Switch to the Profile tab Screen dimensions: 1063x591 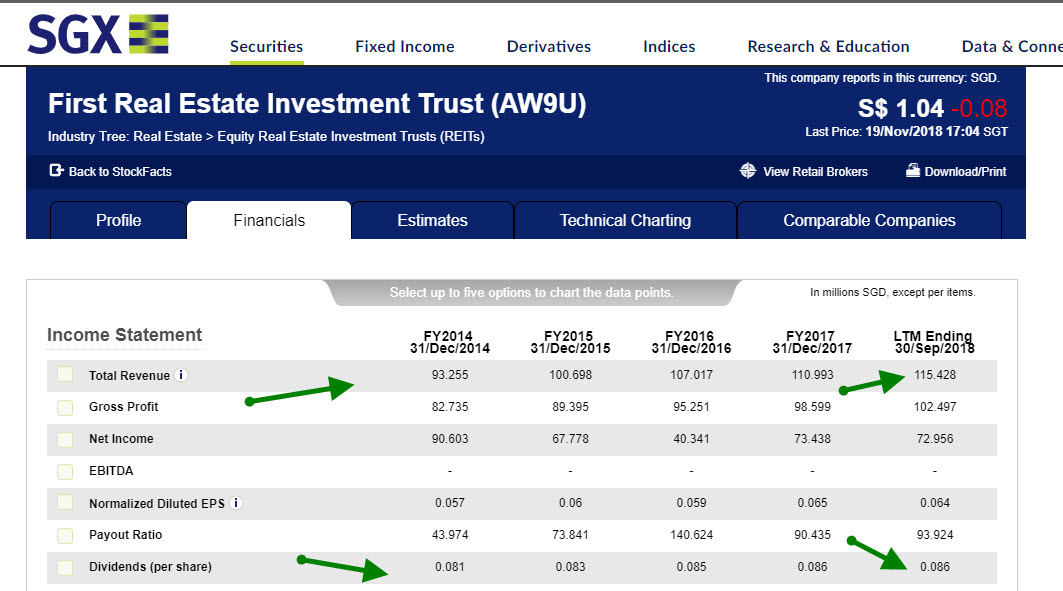pyautogui.click(x=119, y=220)
